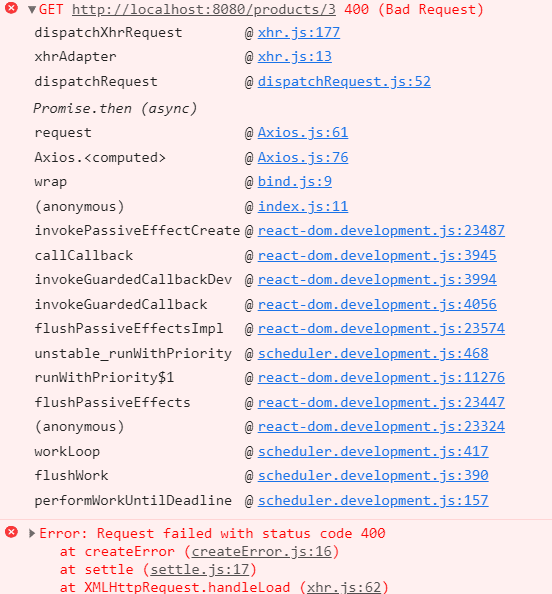This screenshot has width=552, height=594.
Task: Open the Axios.js:76 source link
Action: pyautogui.click(x=303, y=158)
